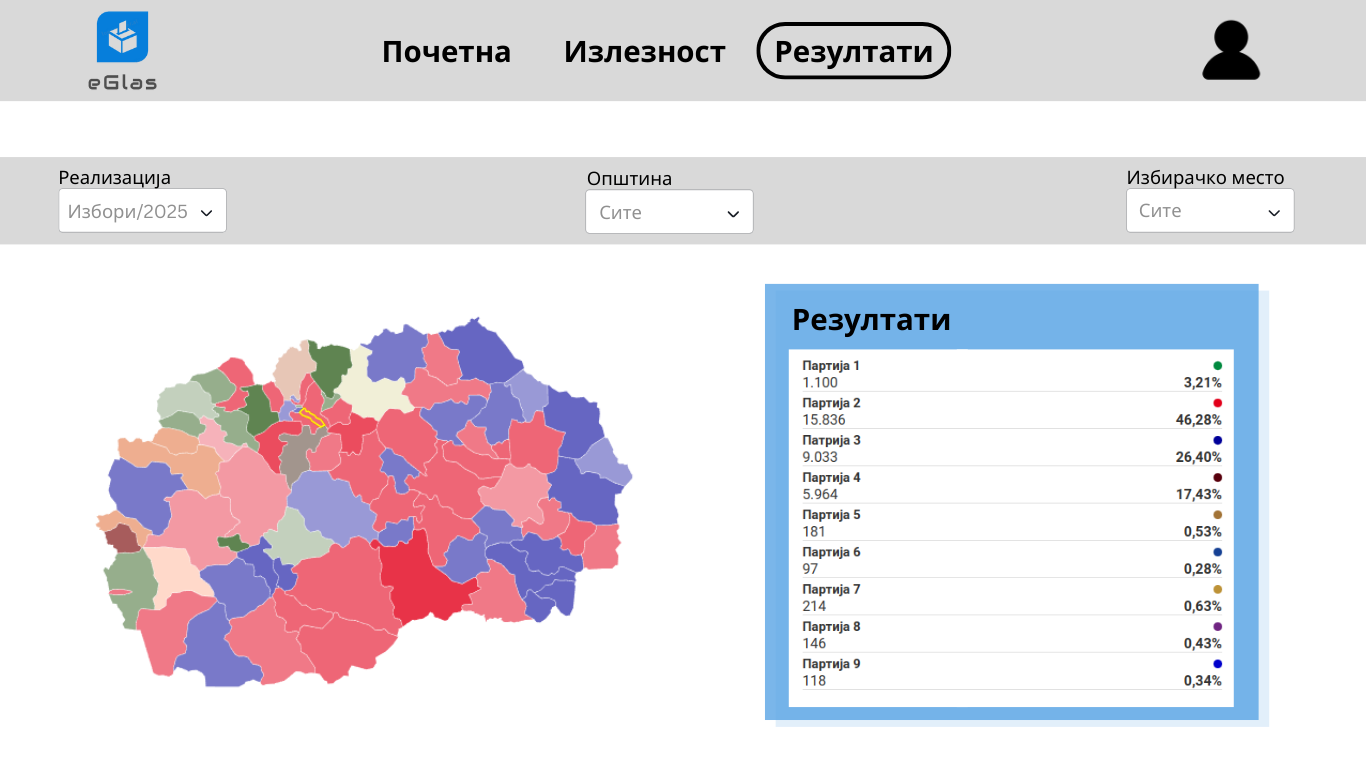
Task: Click the brown dot for Партија 5
Action: point(1217,515)
